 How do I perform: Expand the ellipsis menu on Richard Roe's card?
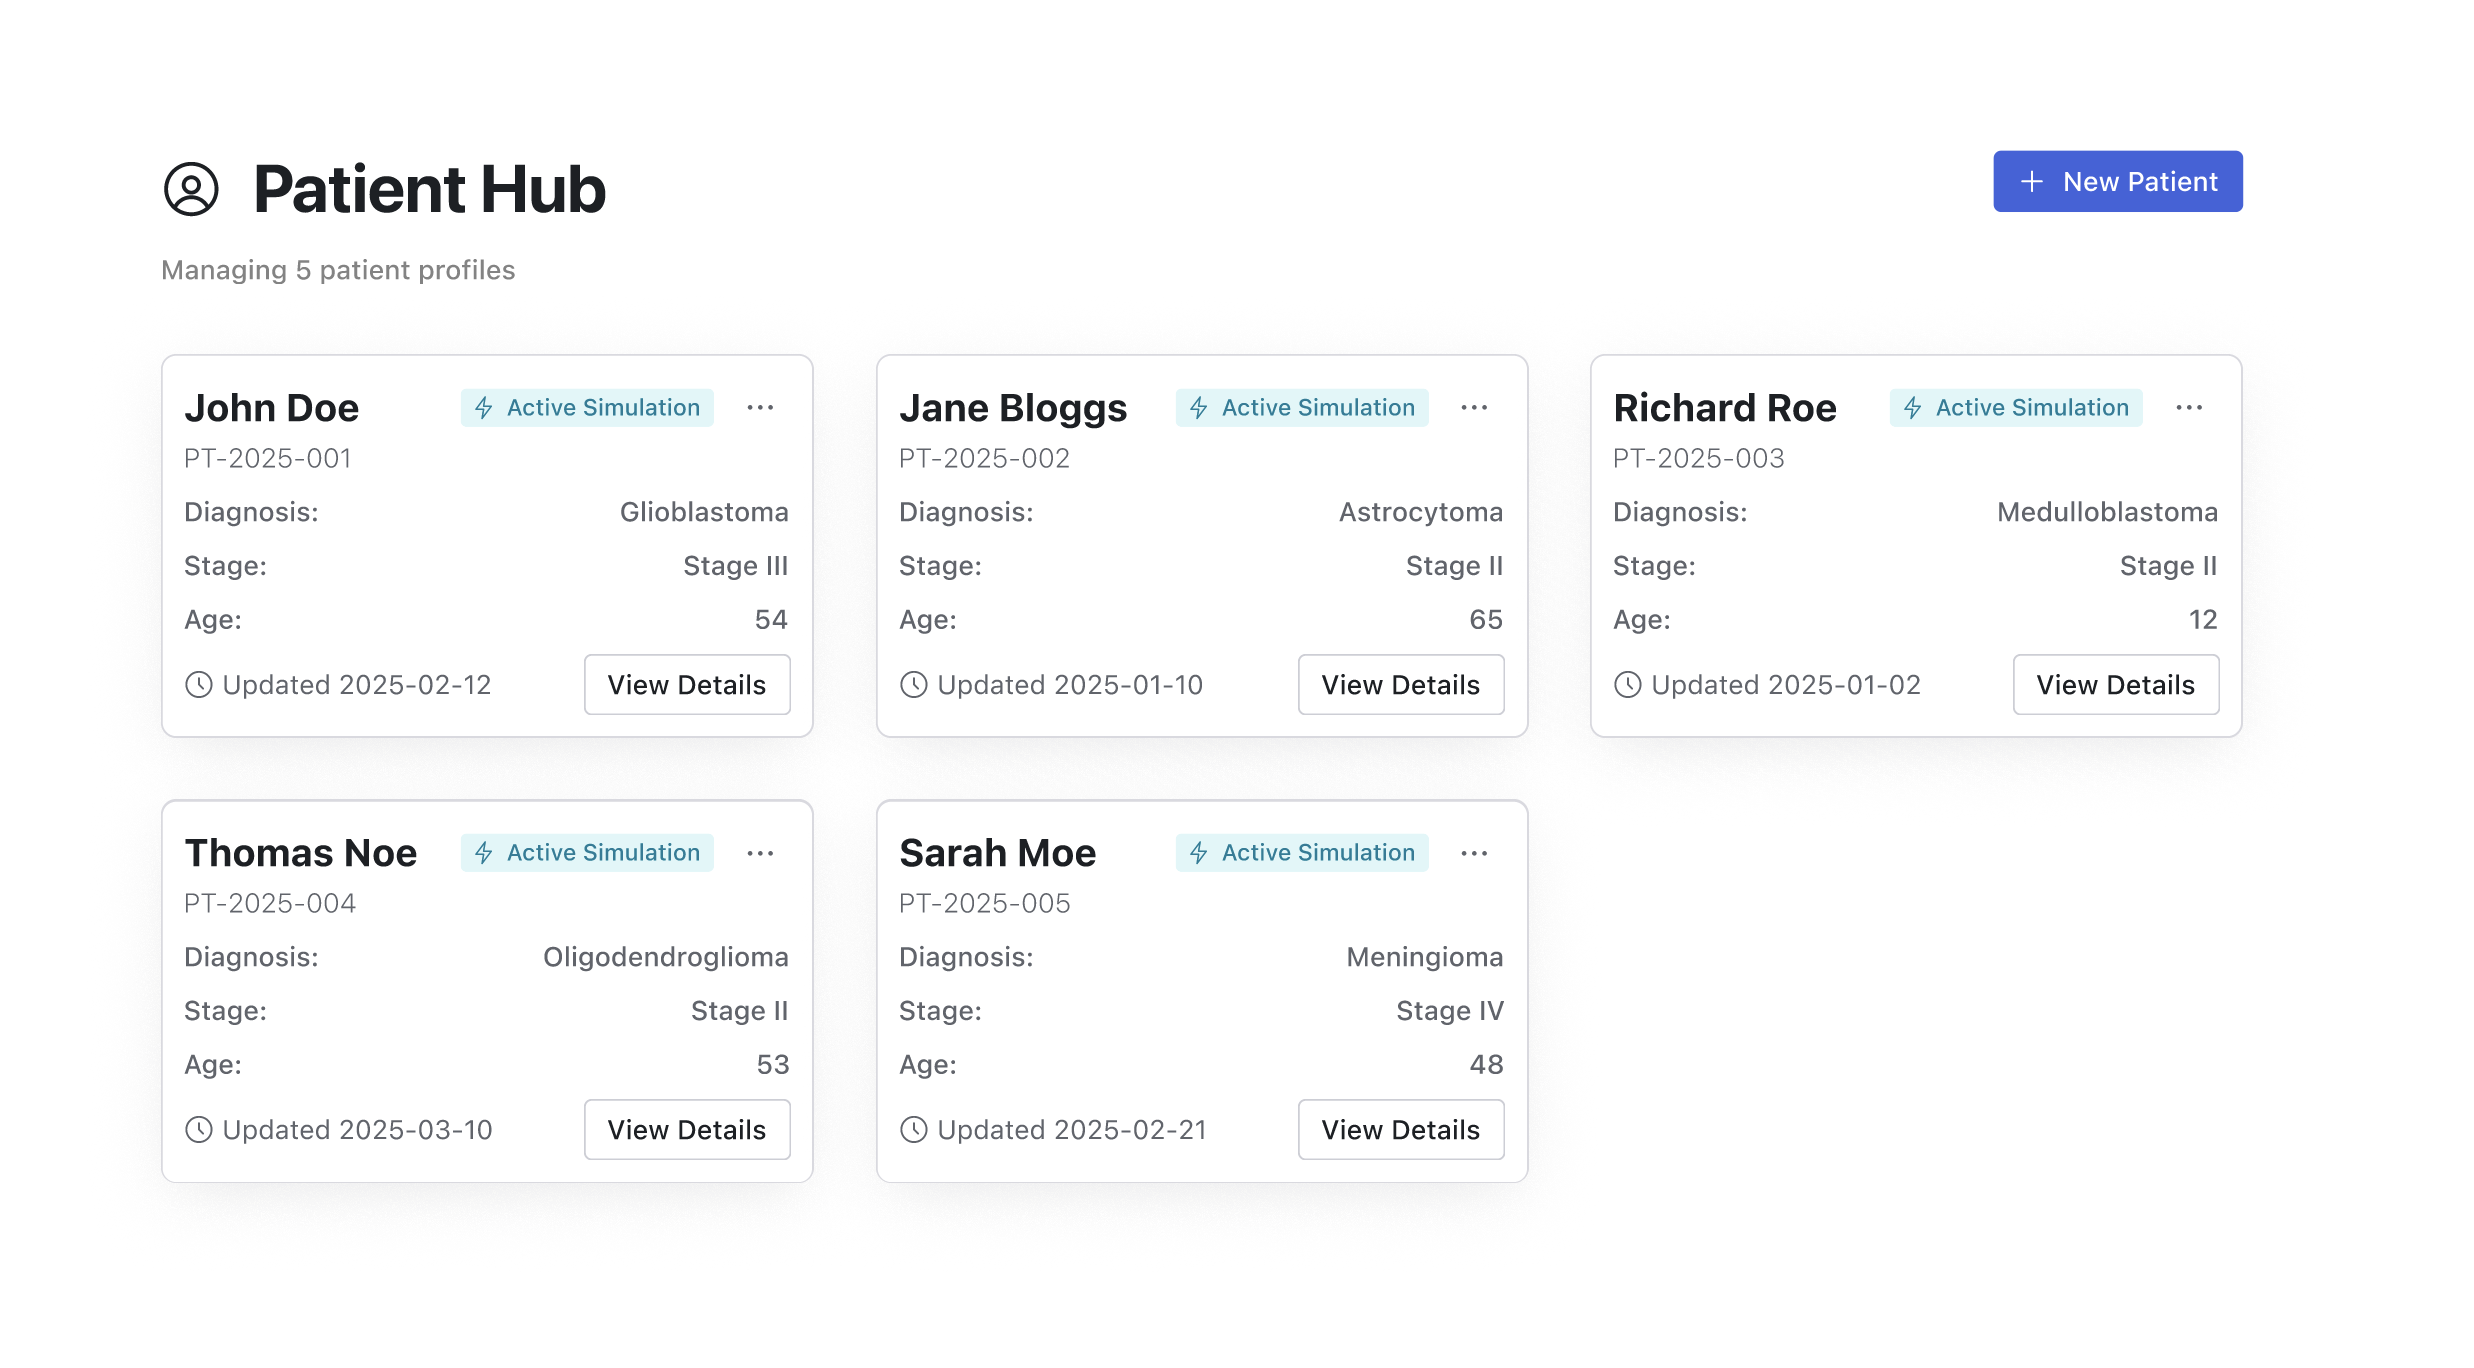click(2189, 408)
